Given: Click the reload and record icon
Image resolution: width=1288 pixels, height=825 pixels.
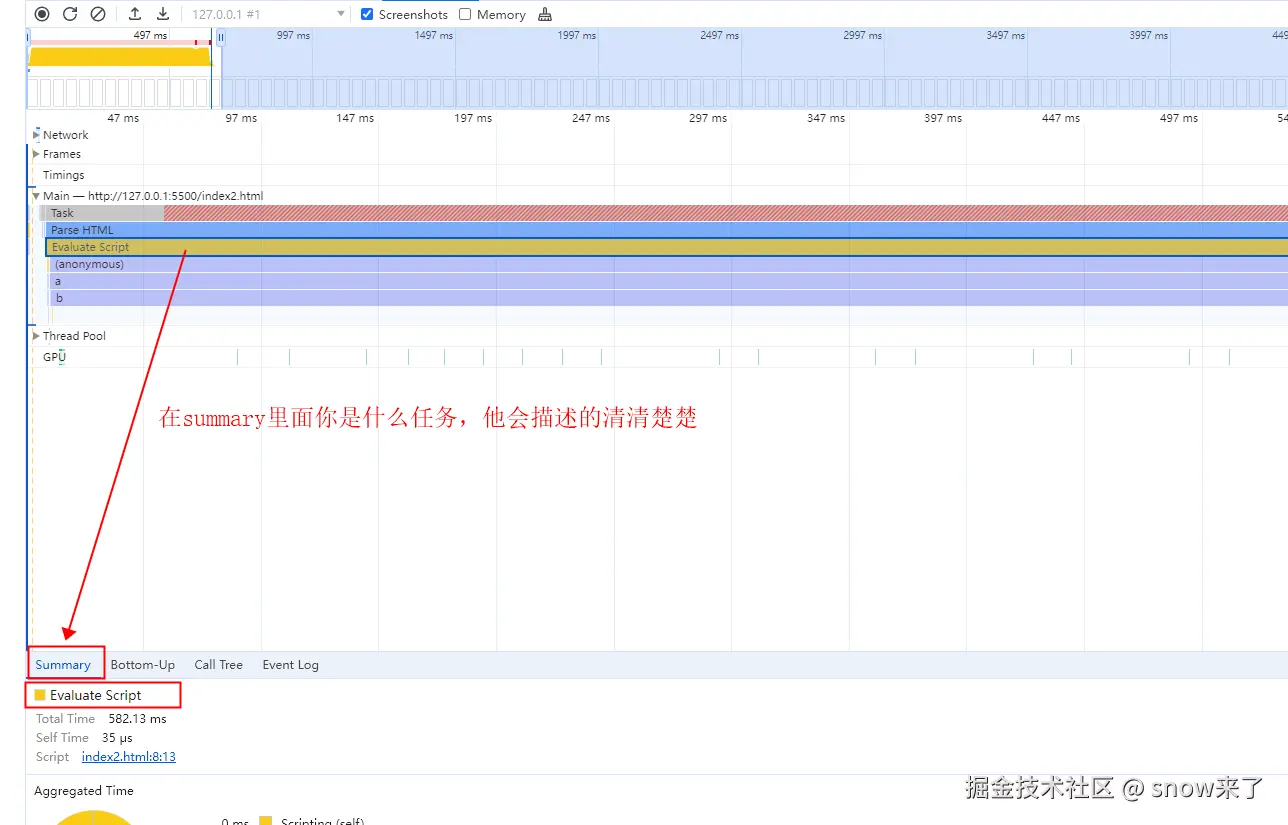Looking at the screenshot, I should pos(70,14).
